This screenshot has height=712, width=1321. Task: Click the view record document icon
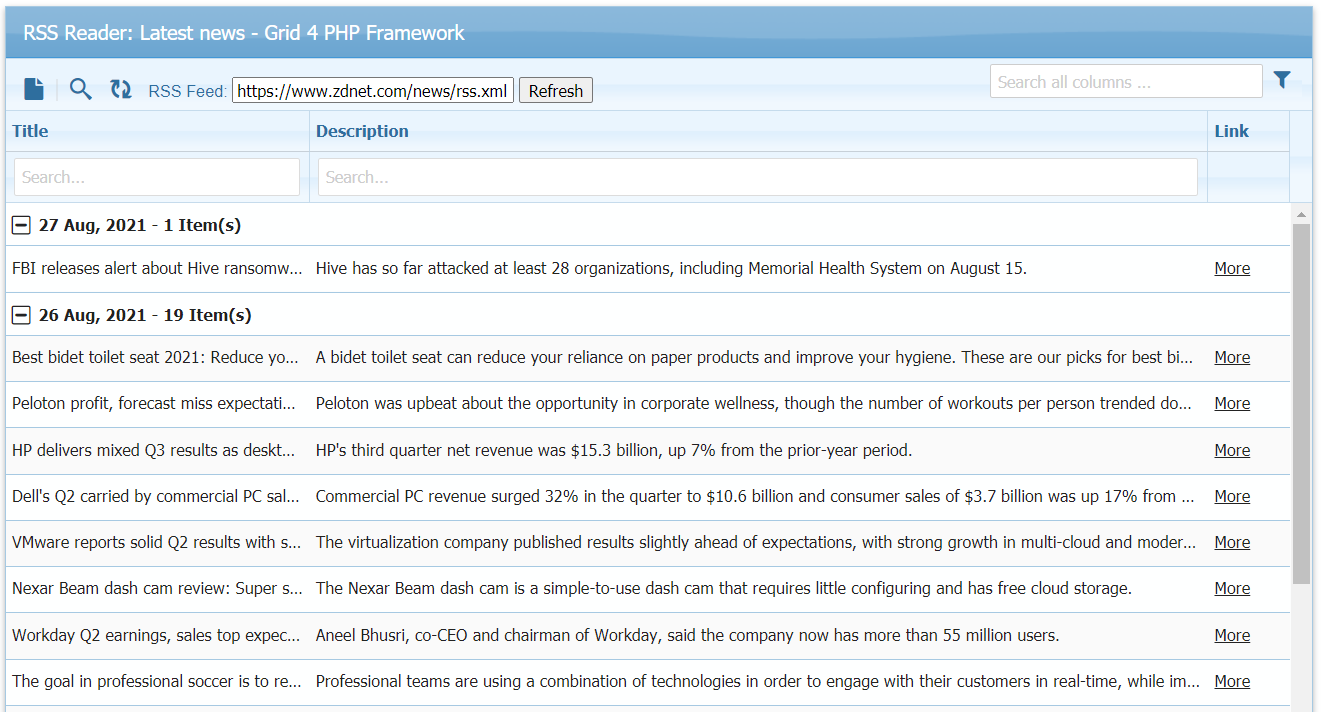pyautogui.click(x=34, y=90)
